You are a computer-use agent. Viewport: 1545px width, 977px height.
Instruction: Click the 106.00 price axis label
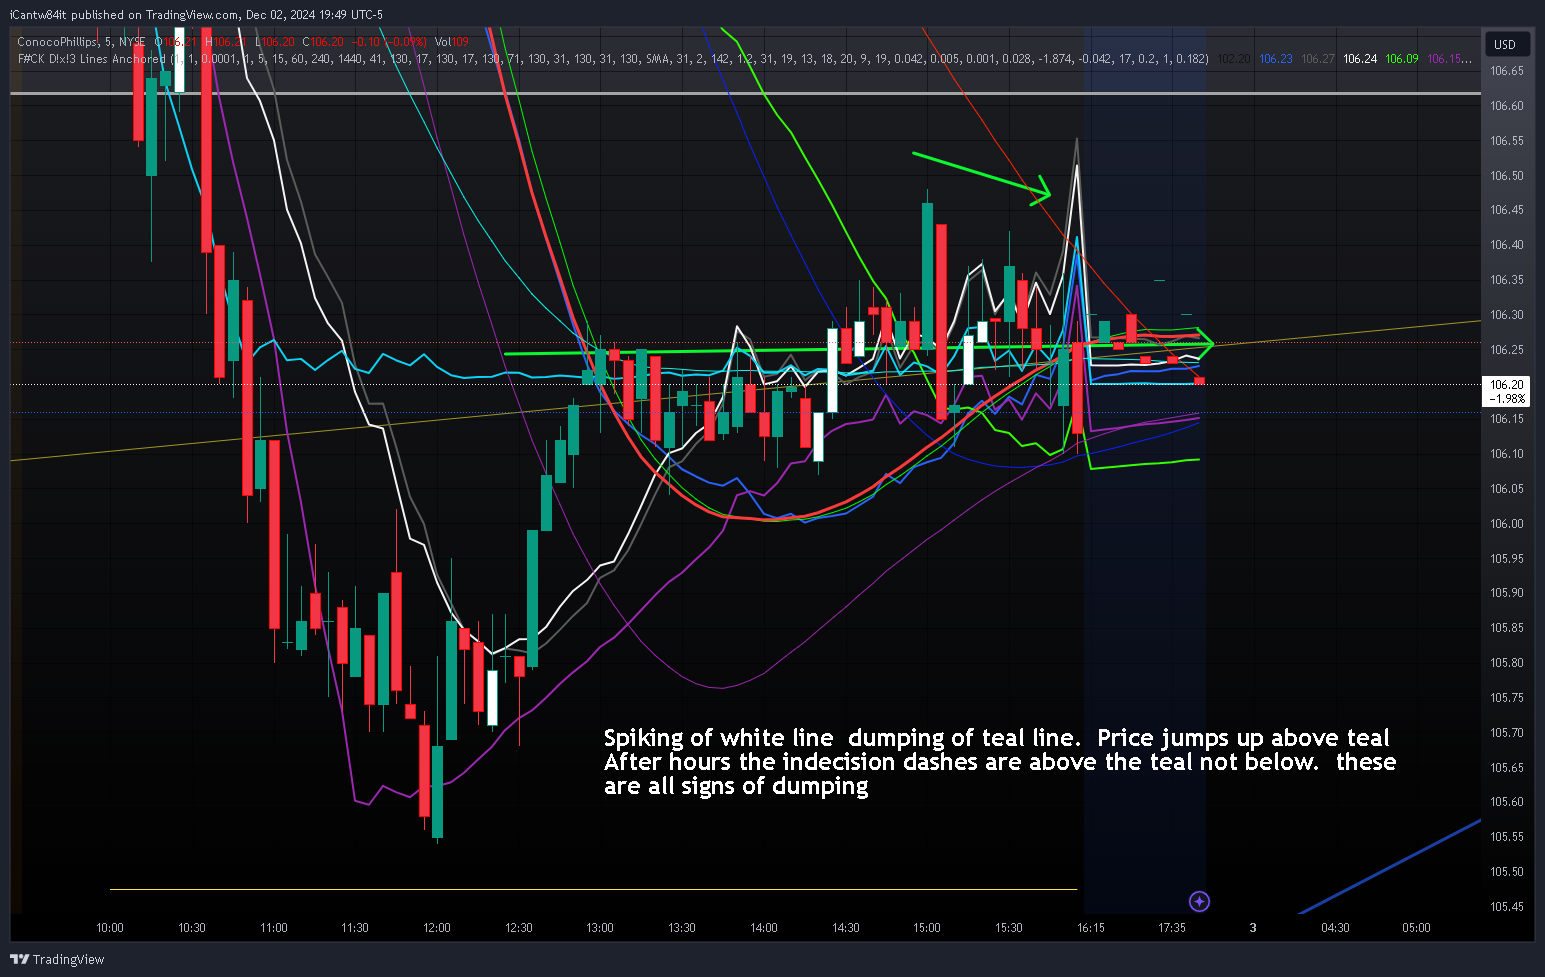pyautogui.click(x=1507, y=524)
